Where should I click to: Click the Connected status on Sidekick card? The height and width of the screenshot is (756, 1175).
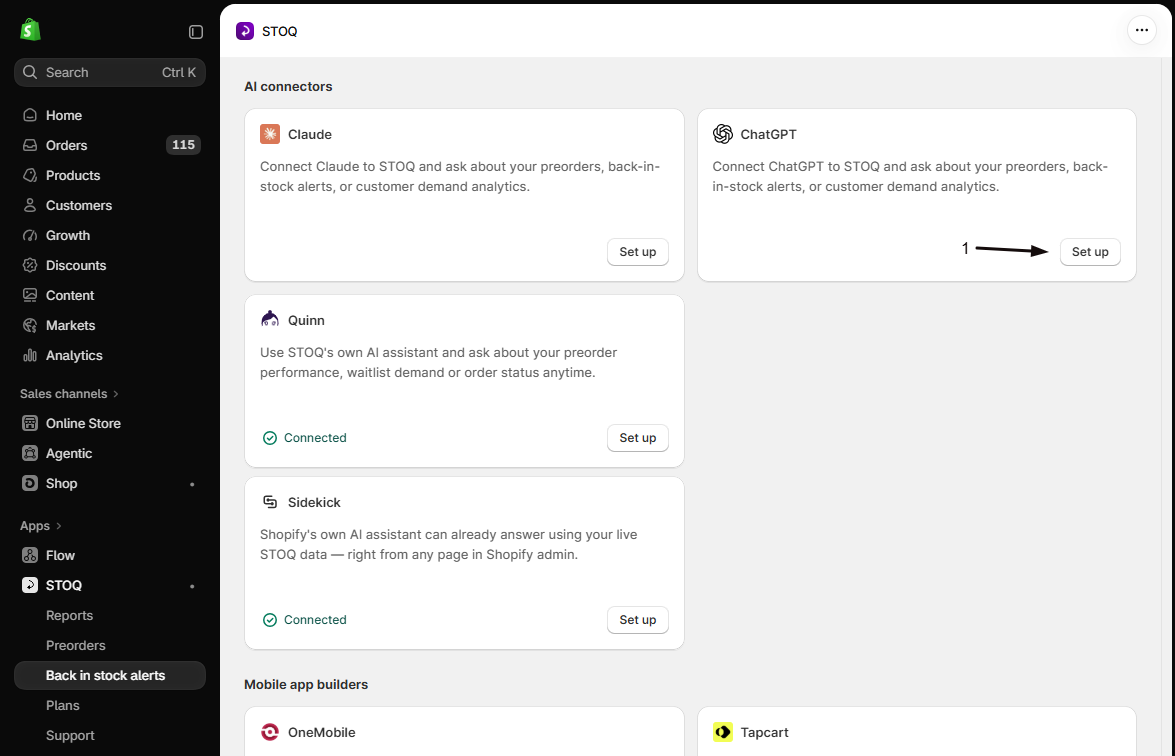coord(305,620)
